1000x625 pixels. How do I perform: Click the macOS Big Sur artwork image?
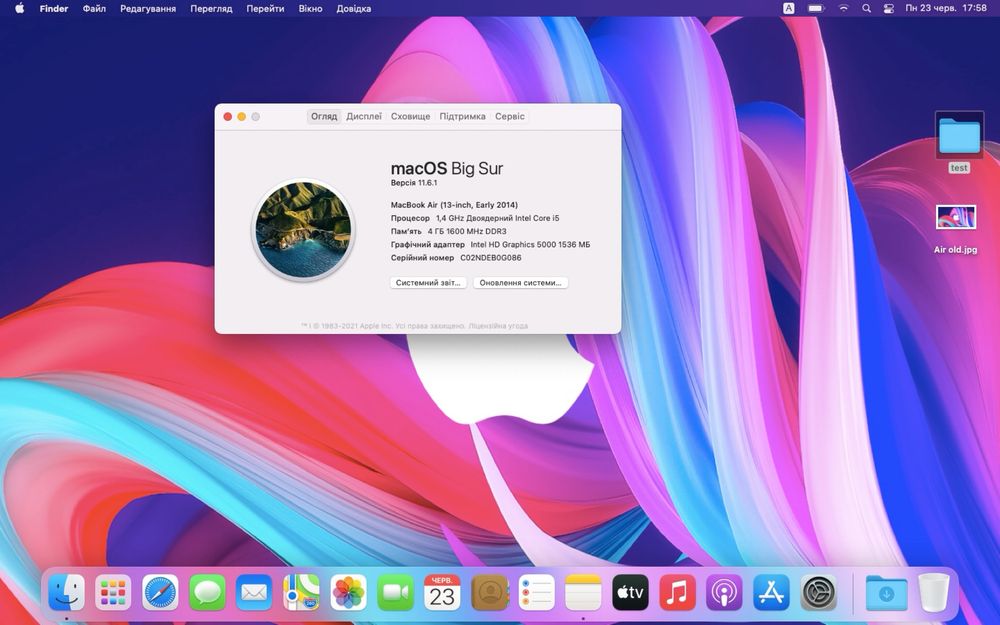[x=303, y=230]
